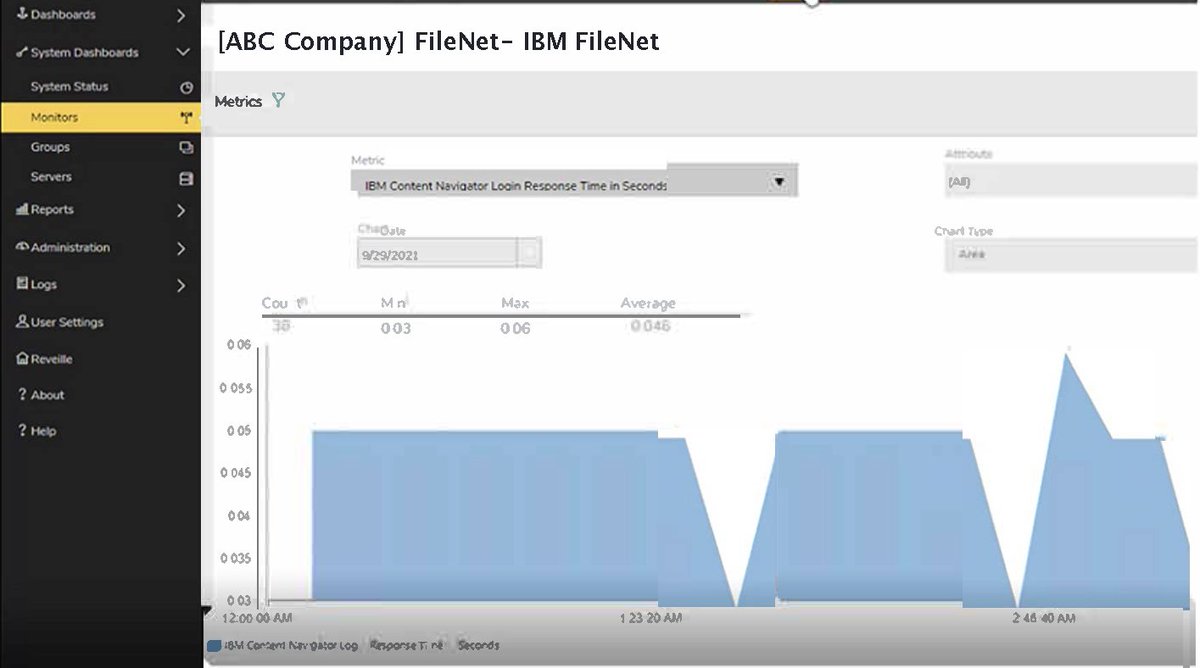Click the System Dashboards wrench icon
This screenshot has height=668, width=1200.
tap(22, 52)
